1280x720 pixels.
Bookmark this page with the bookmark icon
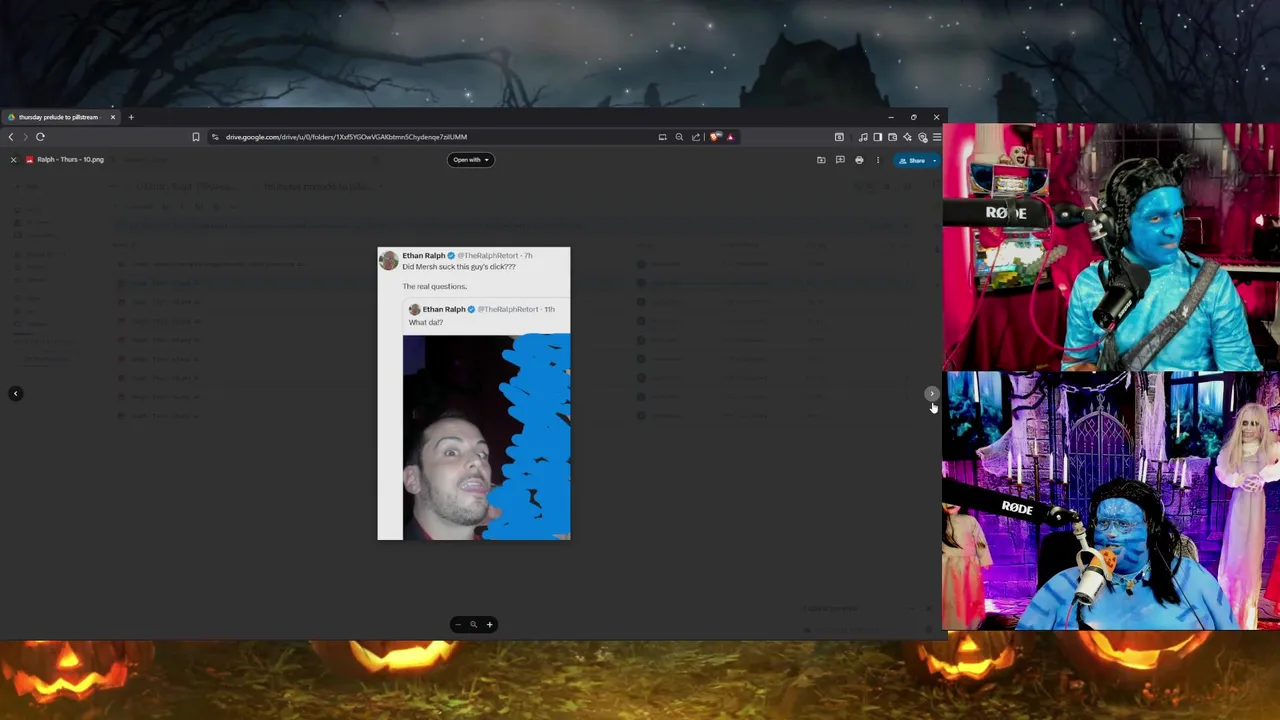[x=196, y=137]
